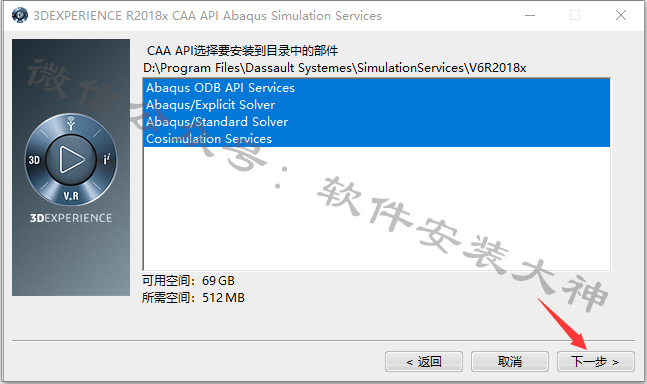Click the play icon in compass logo
Viewport: 647px width, 384px height.
click(71, 160)
